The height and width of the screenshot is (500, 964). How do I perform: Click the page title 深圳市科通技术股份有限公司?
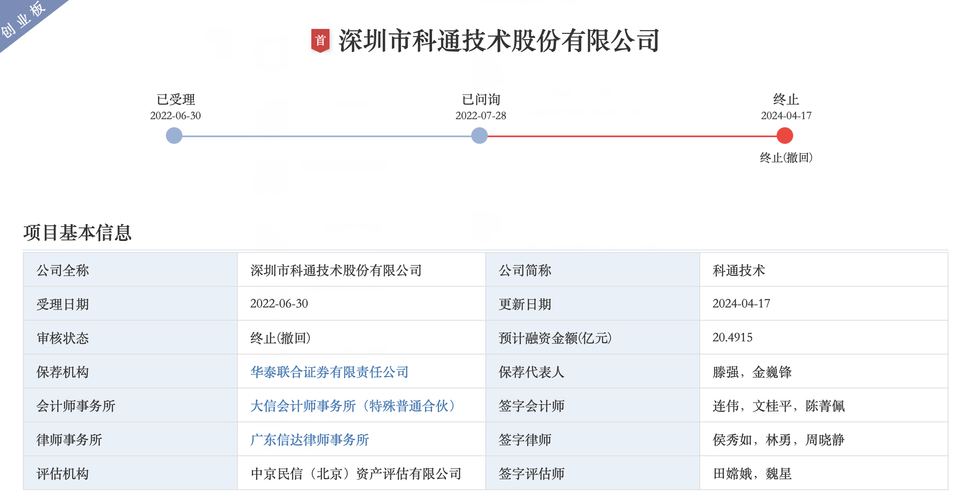pyautogui.click(x=499, y=41)
